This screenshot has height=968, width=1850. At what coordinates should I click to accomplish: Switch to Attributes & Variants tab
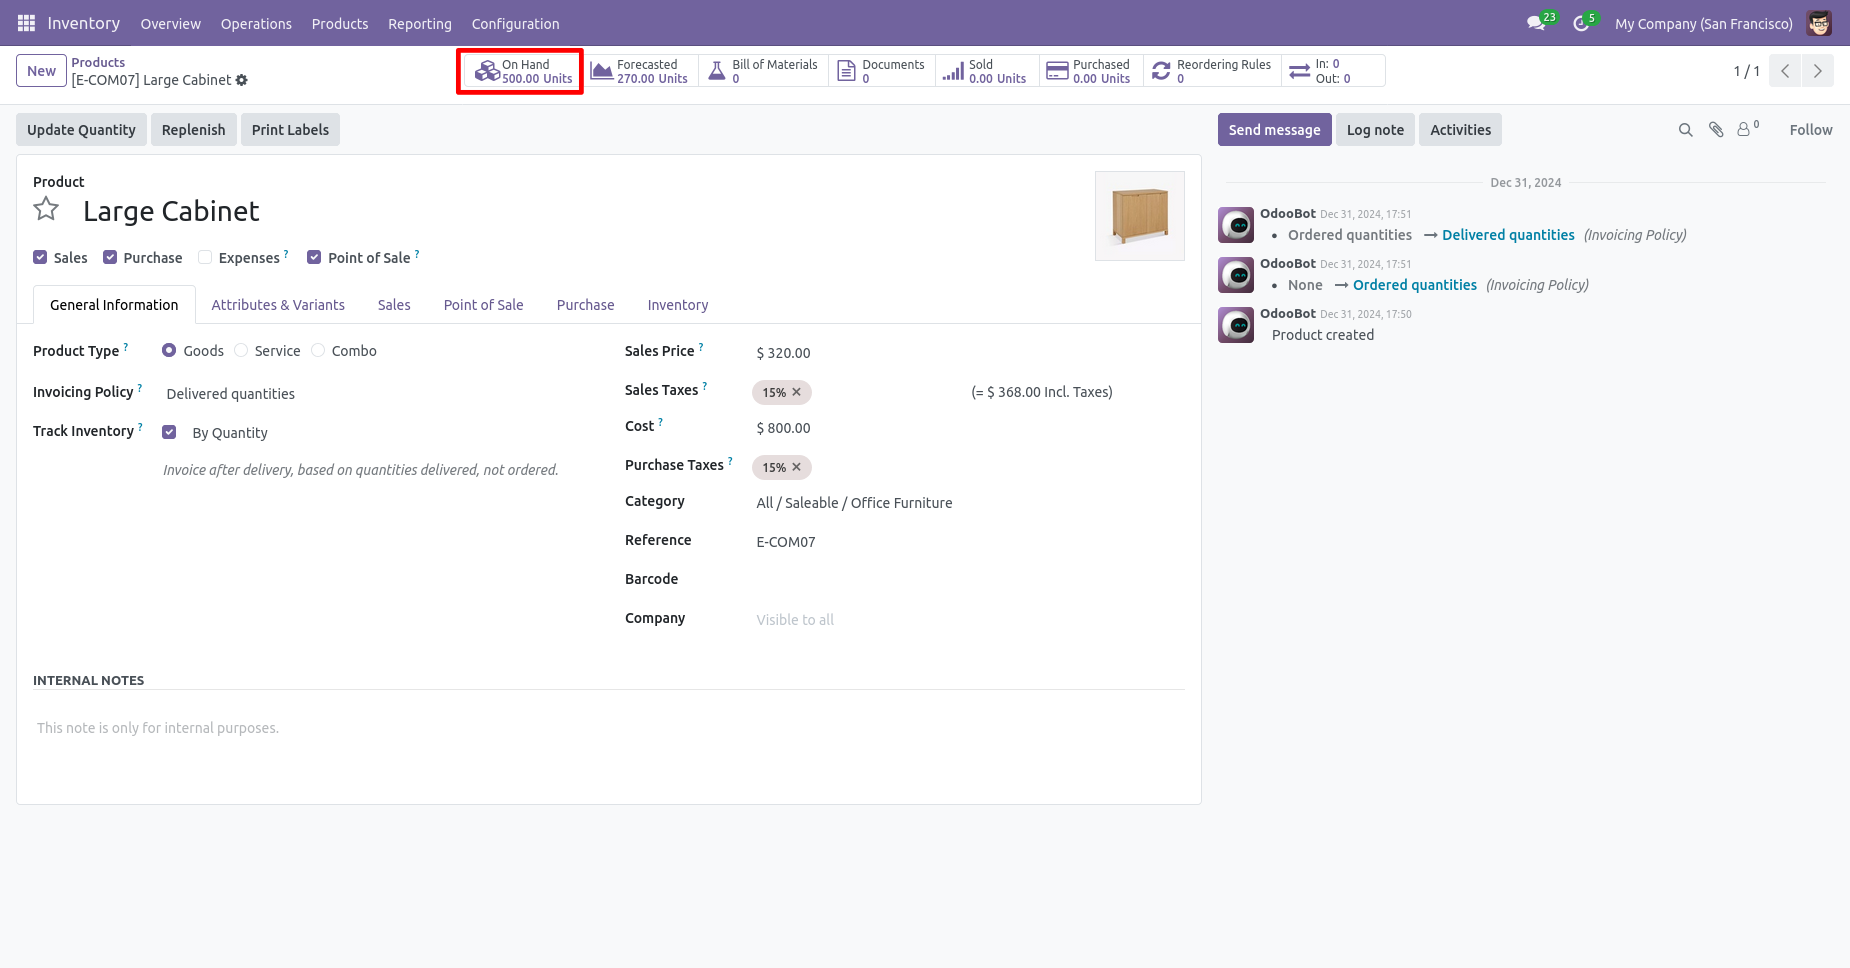coord(278,305)
